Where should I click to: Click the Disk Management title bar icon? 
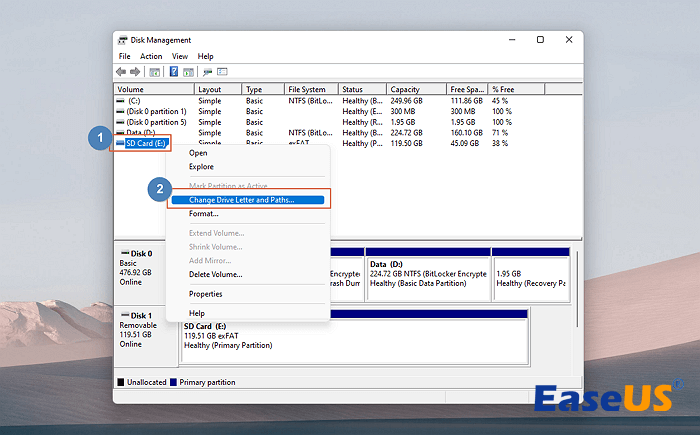coord(124,40)
